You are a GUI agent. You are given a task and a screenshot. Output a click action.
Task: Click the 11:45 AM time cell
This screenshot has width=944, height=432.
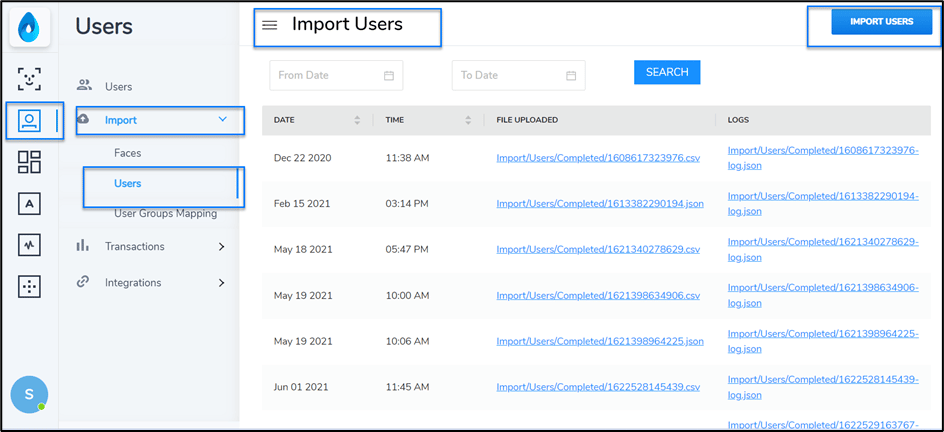407,387
